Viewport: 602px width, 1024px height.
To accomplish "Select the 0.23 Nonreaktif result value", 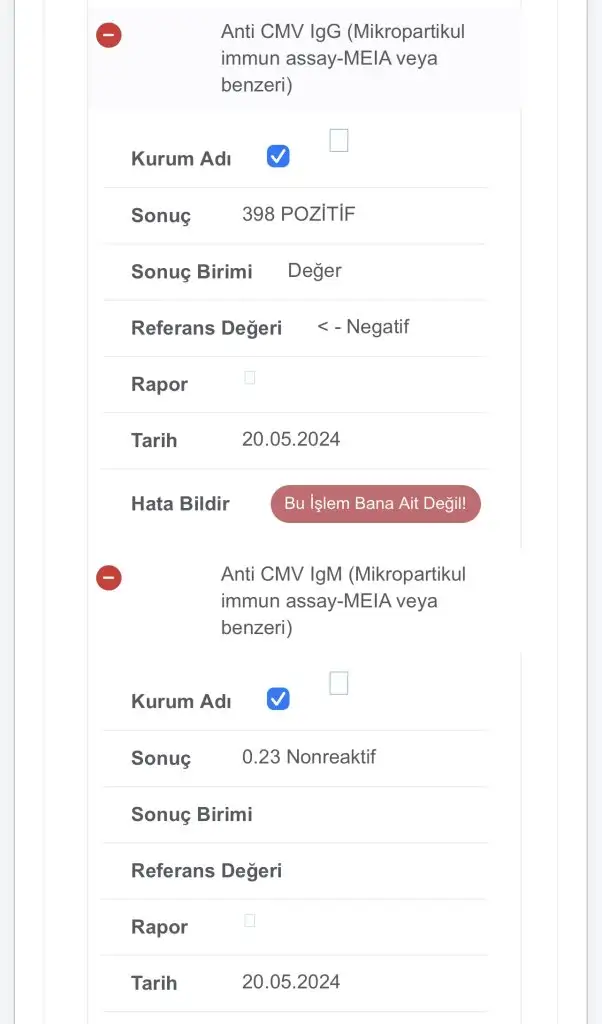I will coord(308,757).
